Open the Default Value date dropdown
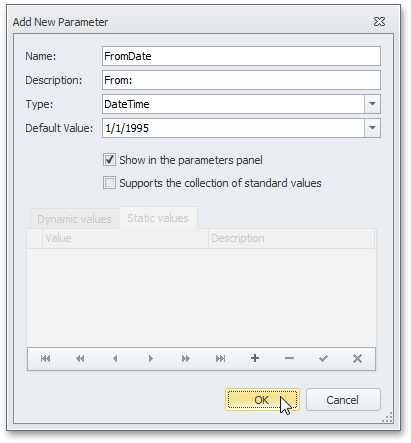The image size is (411, 443). click(372, 128)
